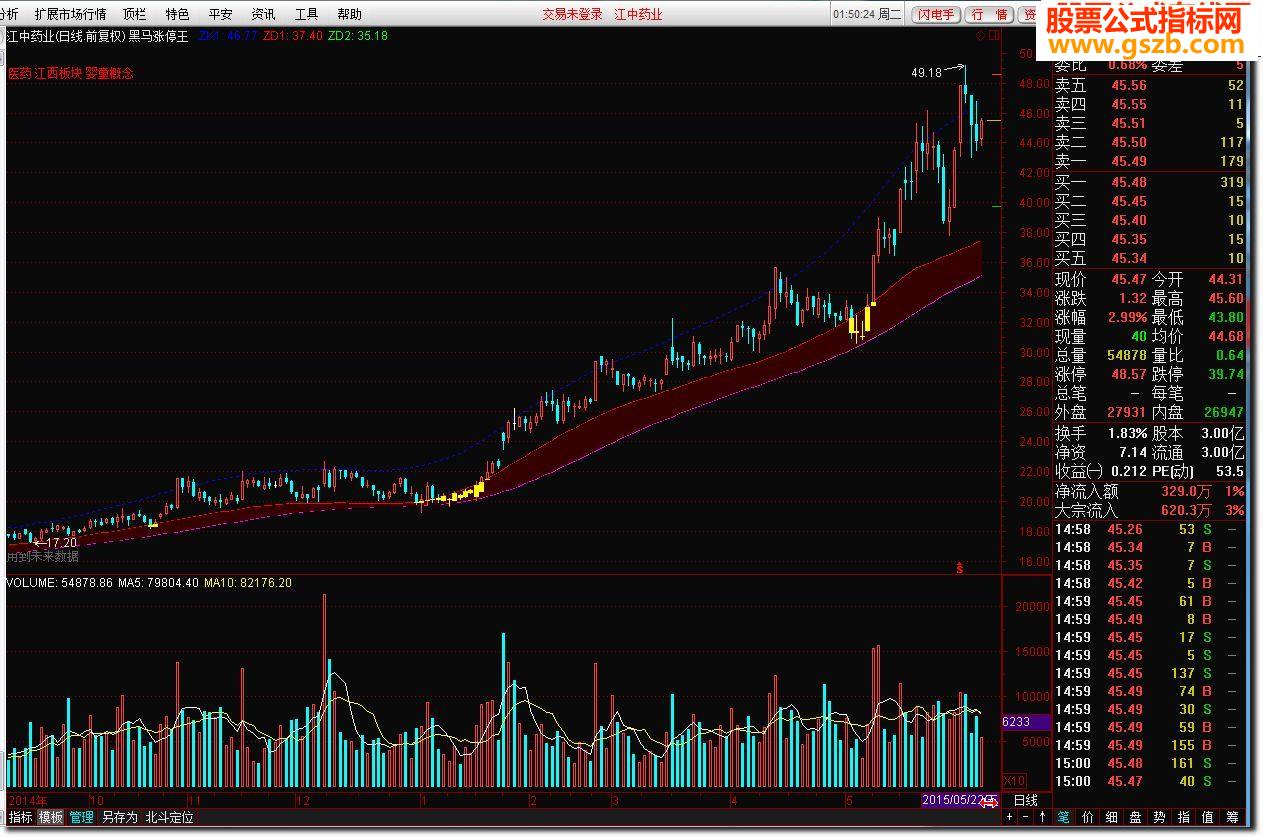Click the 另存为 save-as button

point(119,817)
